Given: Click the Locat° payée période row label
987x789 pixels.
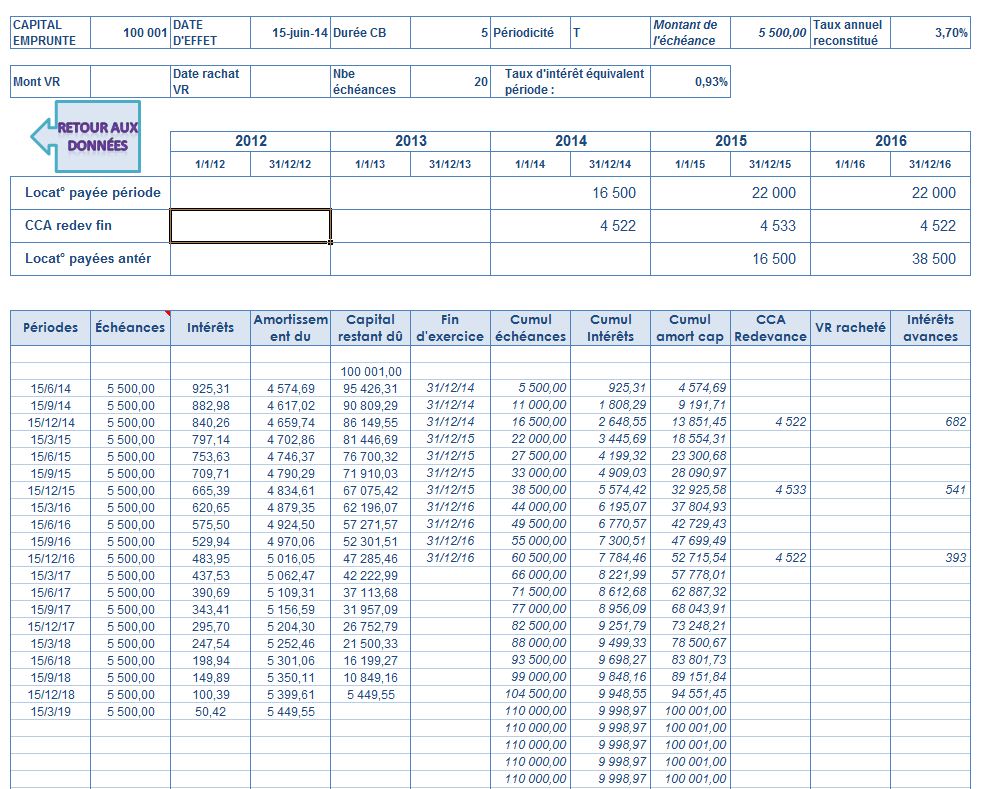Looking at the screenshot, I should [93, 193].
